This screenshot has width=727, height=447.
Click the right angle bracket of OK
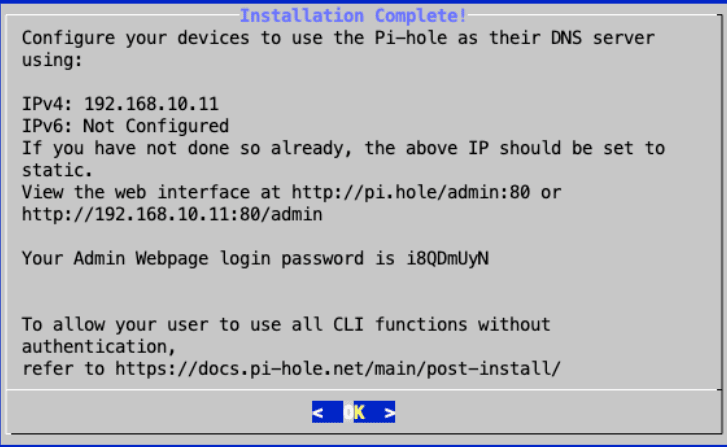pos(389,412)
